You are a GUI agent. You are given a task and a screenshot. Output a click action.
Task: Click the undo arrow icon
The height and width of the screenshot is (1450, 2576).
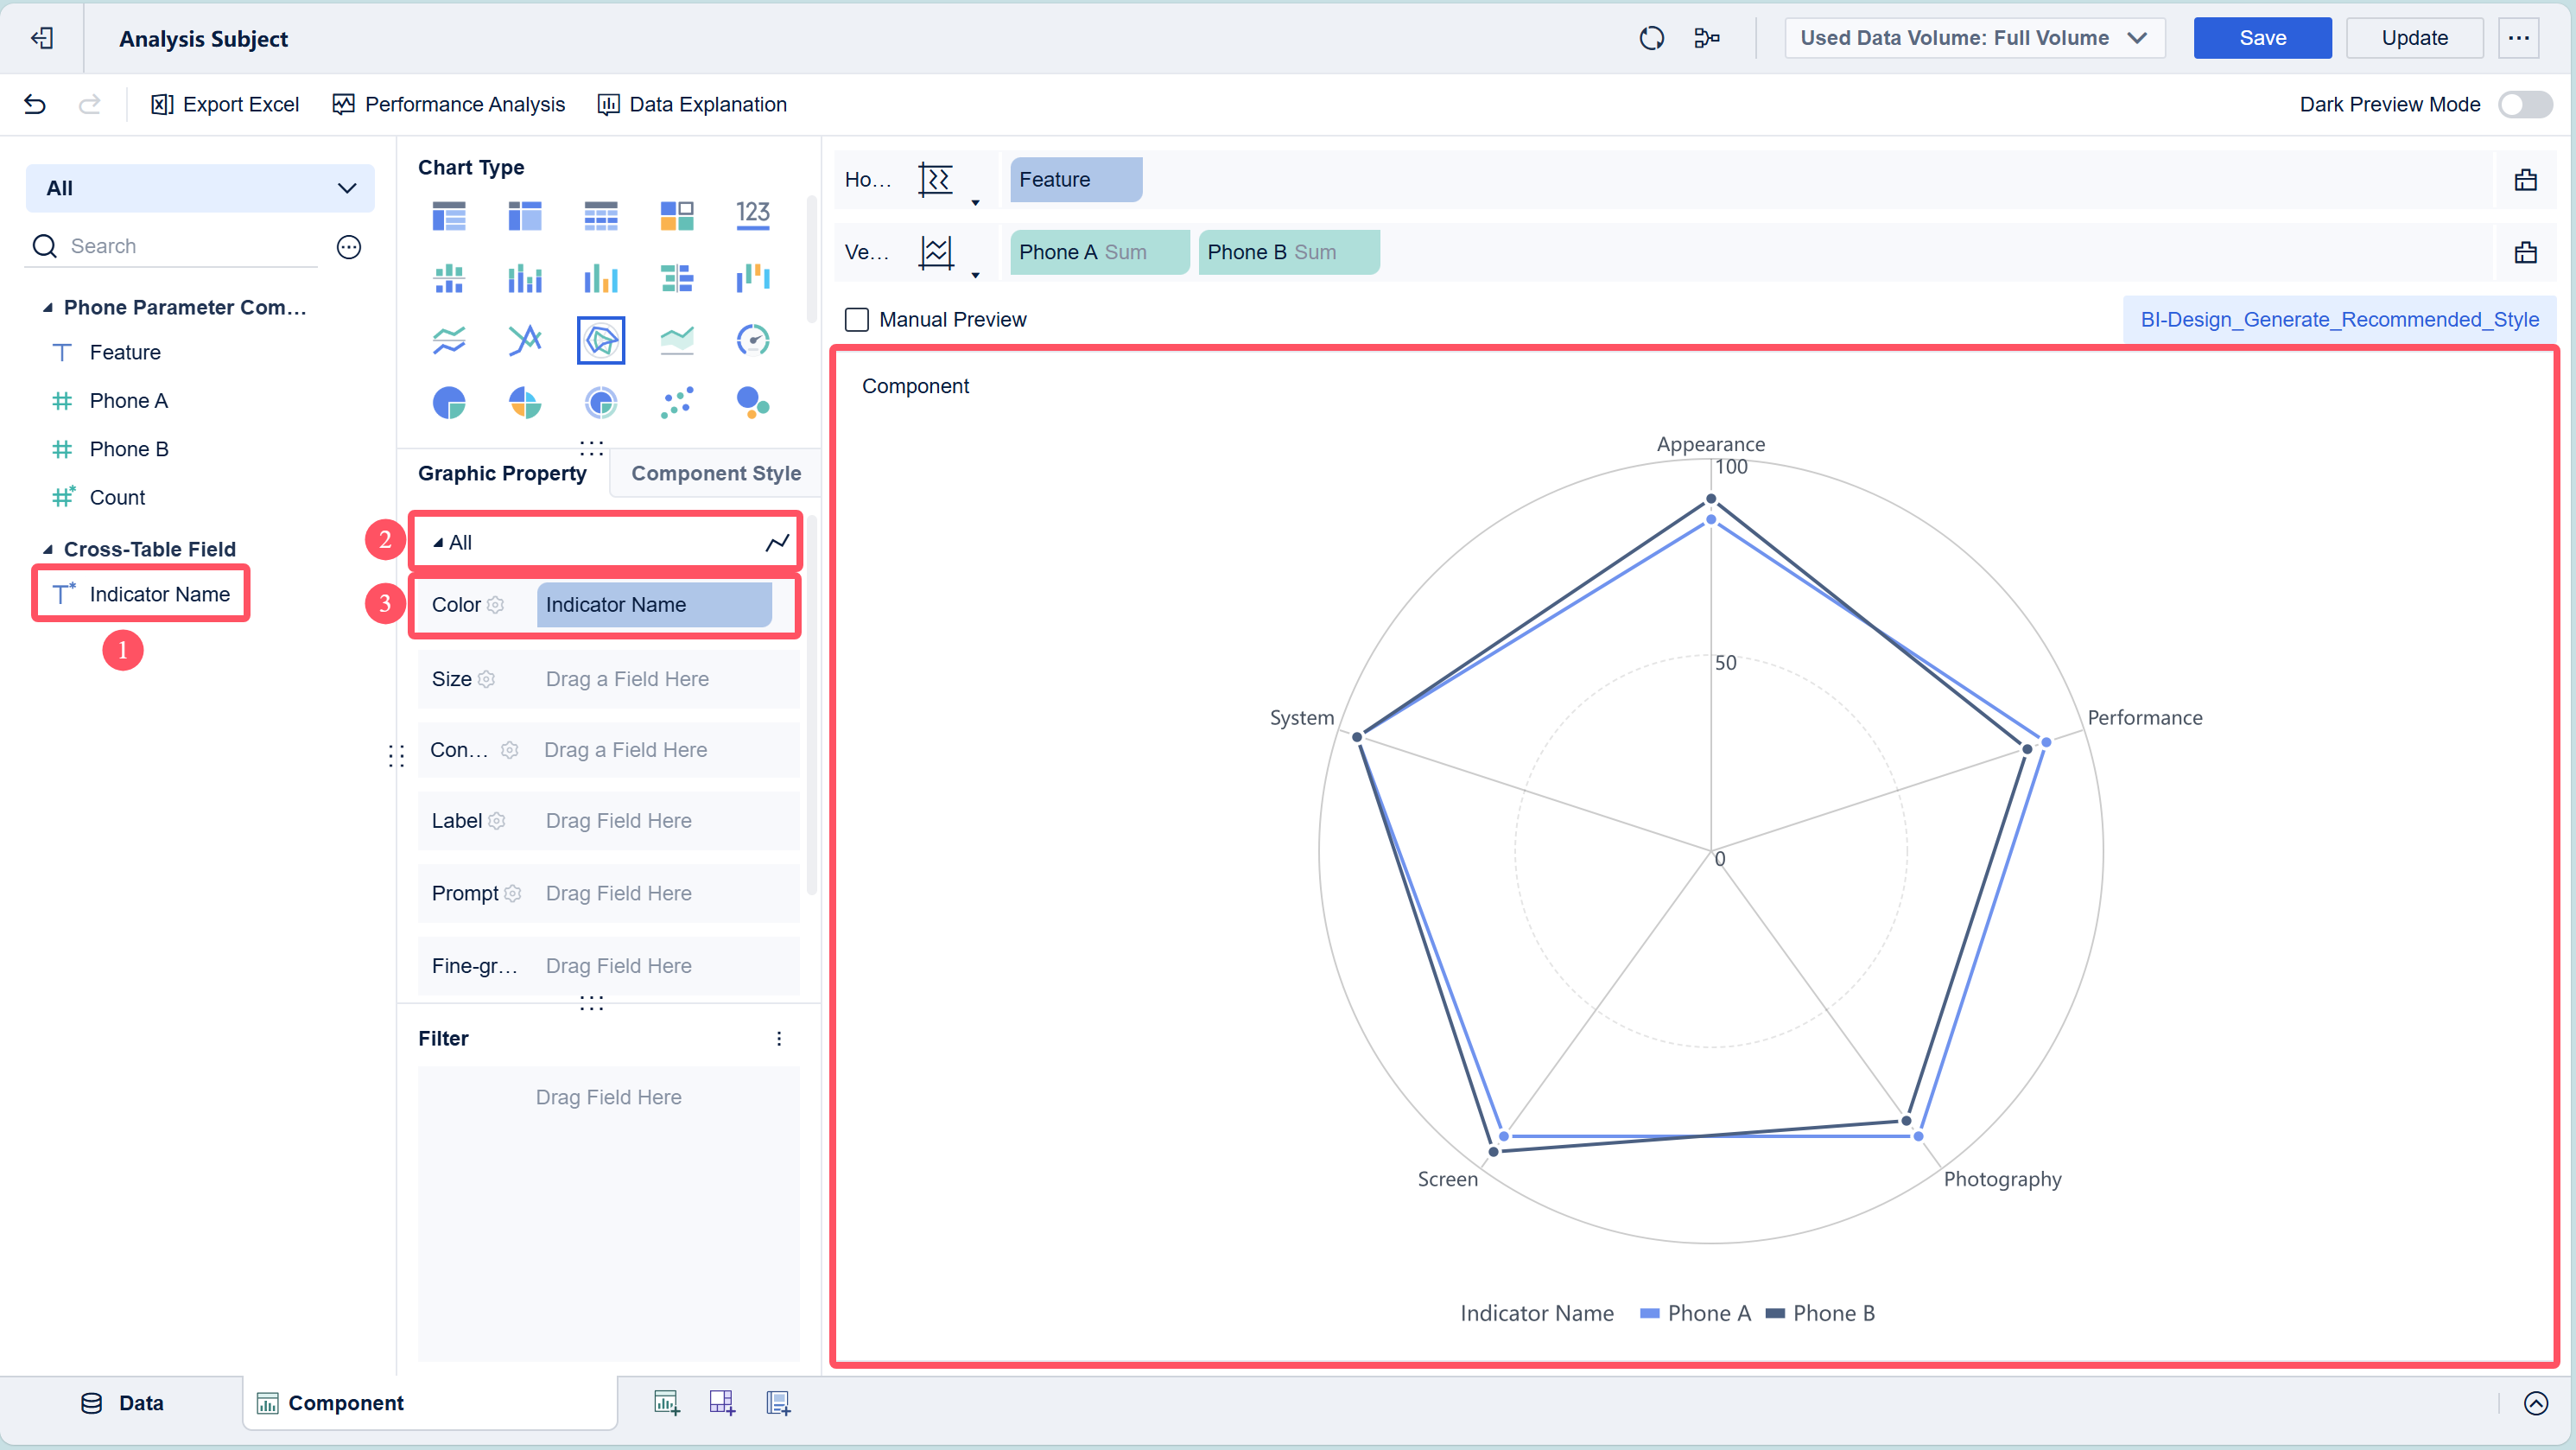coord(35,104)
